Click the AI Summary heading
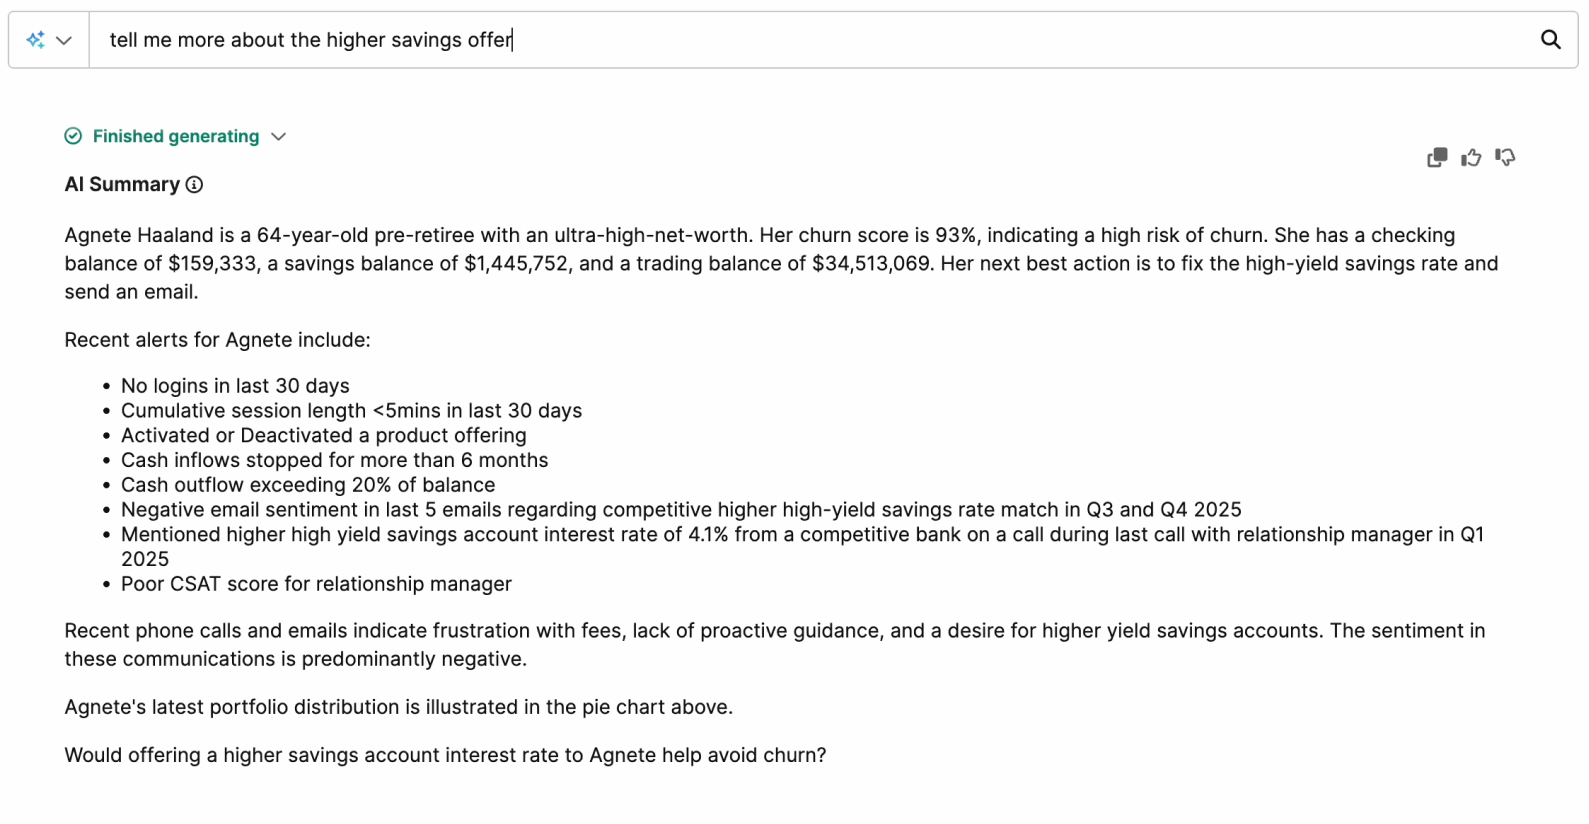Image resolution: width=1589 pixels, height=824 pixels. click(x=122, y=184)
